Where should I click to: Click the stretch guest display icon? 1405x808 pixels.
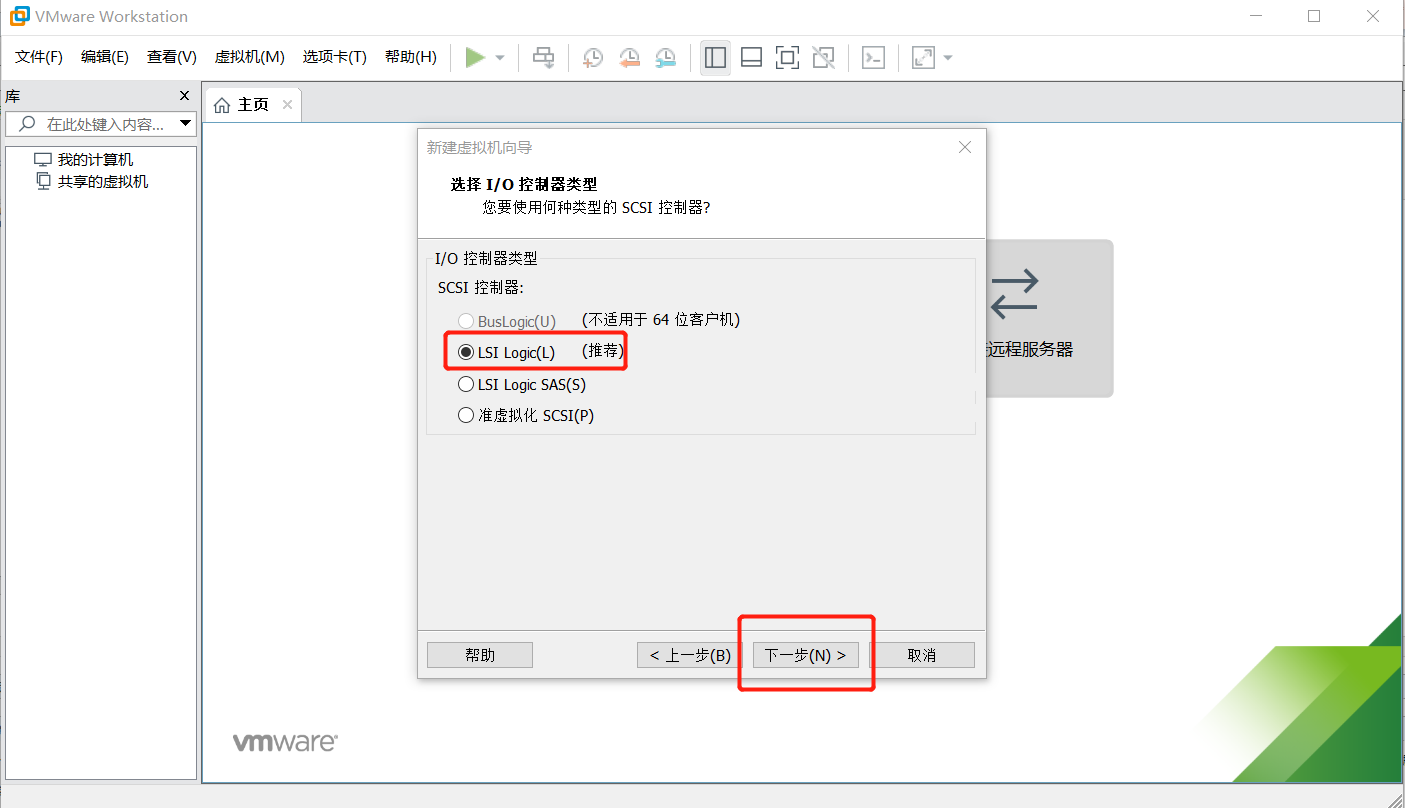pyautogui.click(x=923, y=58)
